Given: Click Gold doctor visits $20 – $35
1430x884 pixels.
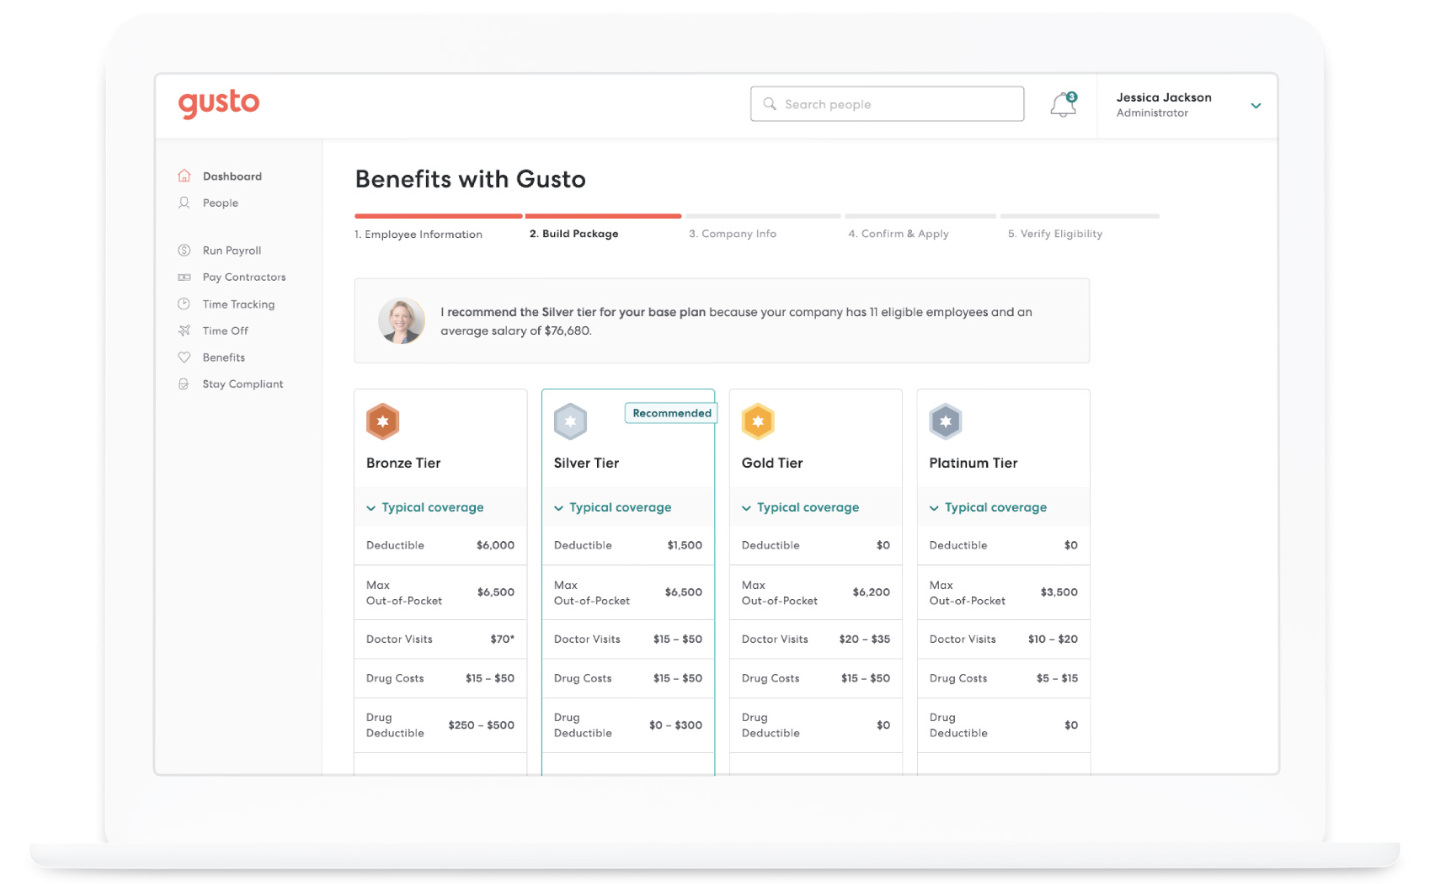Looking at the screenshot, I should (865, 639).
